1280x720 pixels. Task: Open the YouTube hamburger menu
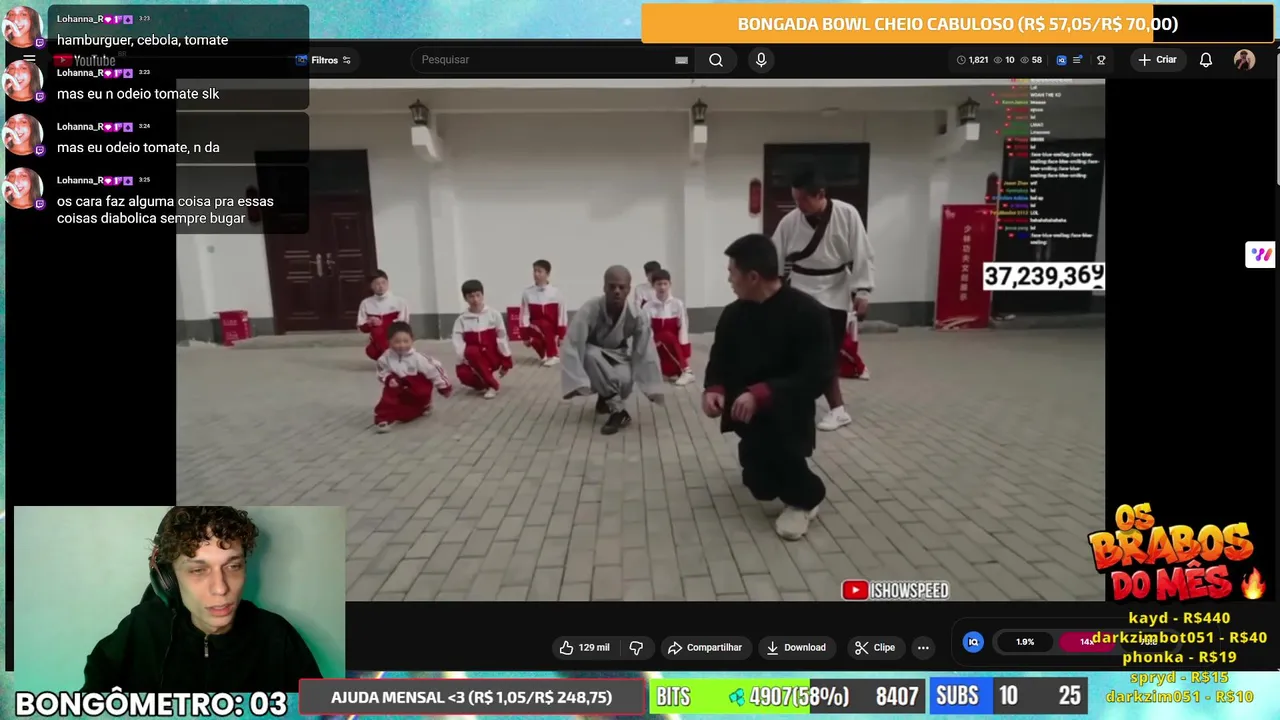click(x=29, y=60)
